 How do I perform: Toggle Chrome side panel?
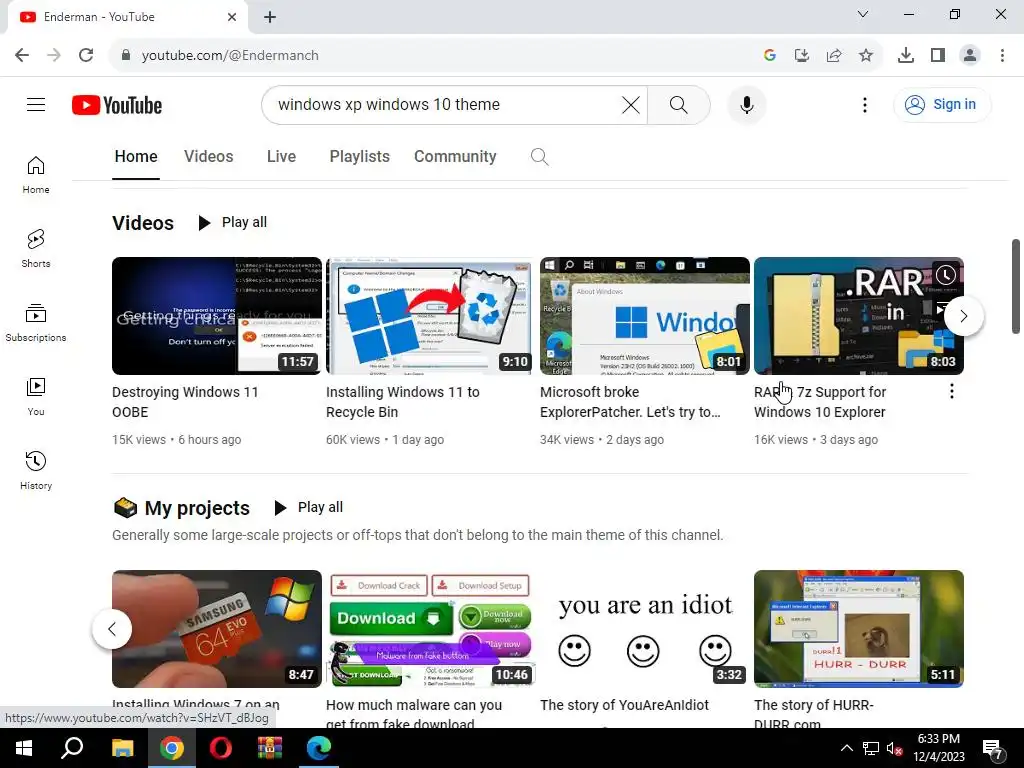point(938,56)
